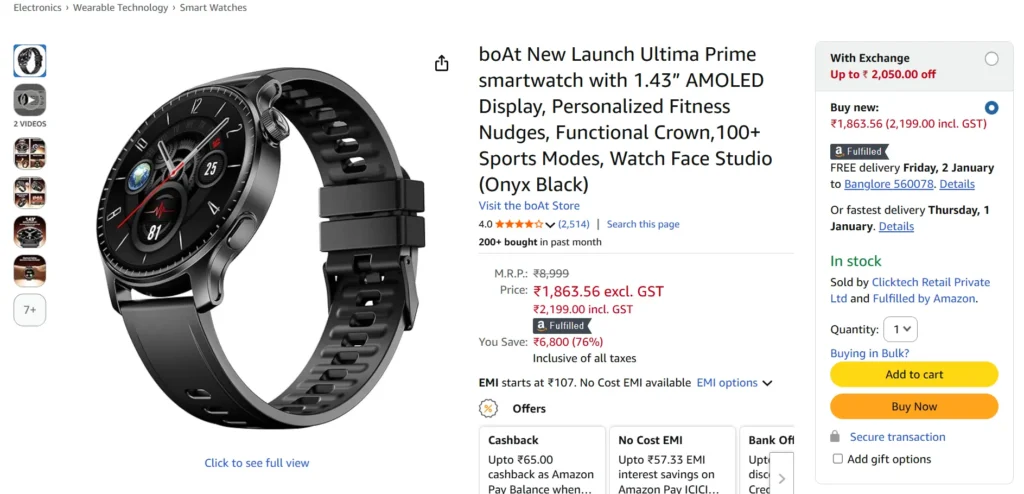
Task: Show 7+ more product images
Action: coord(30,310)
